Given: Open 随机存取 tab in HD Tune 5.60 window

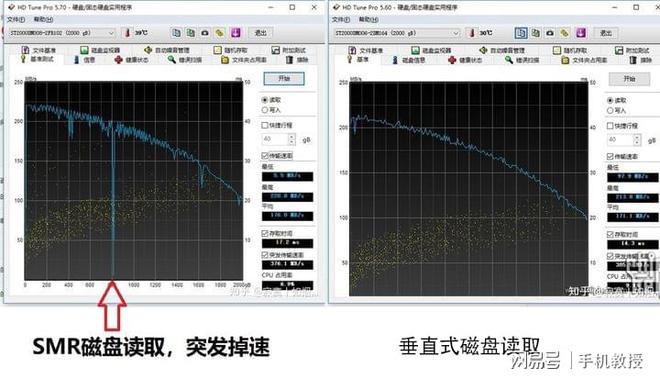Looking at the screenshot, I should tap(570, 51).
